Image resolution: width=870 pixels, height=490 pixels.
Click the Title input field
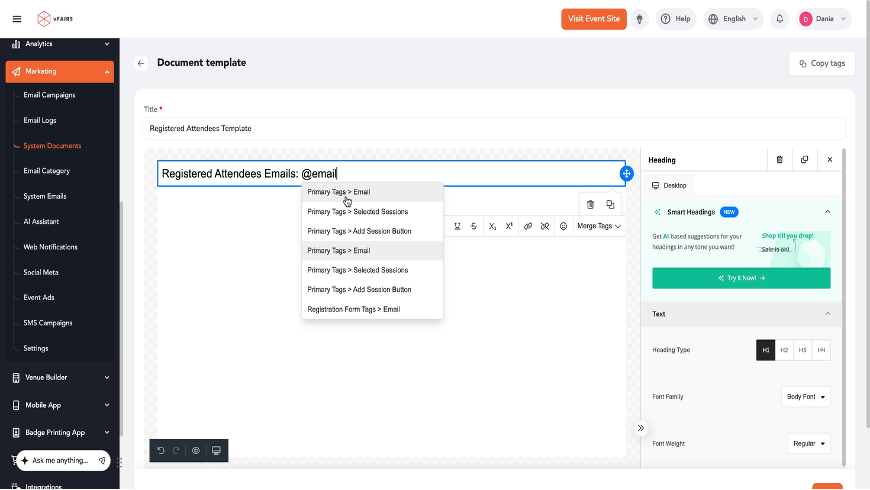point(494,128)
